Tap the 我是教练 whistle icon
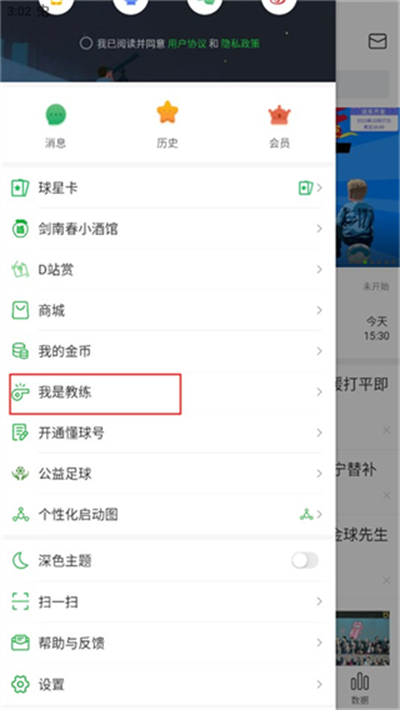 point(20,393)
